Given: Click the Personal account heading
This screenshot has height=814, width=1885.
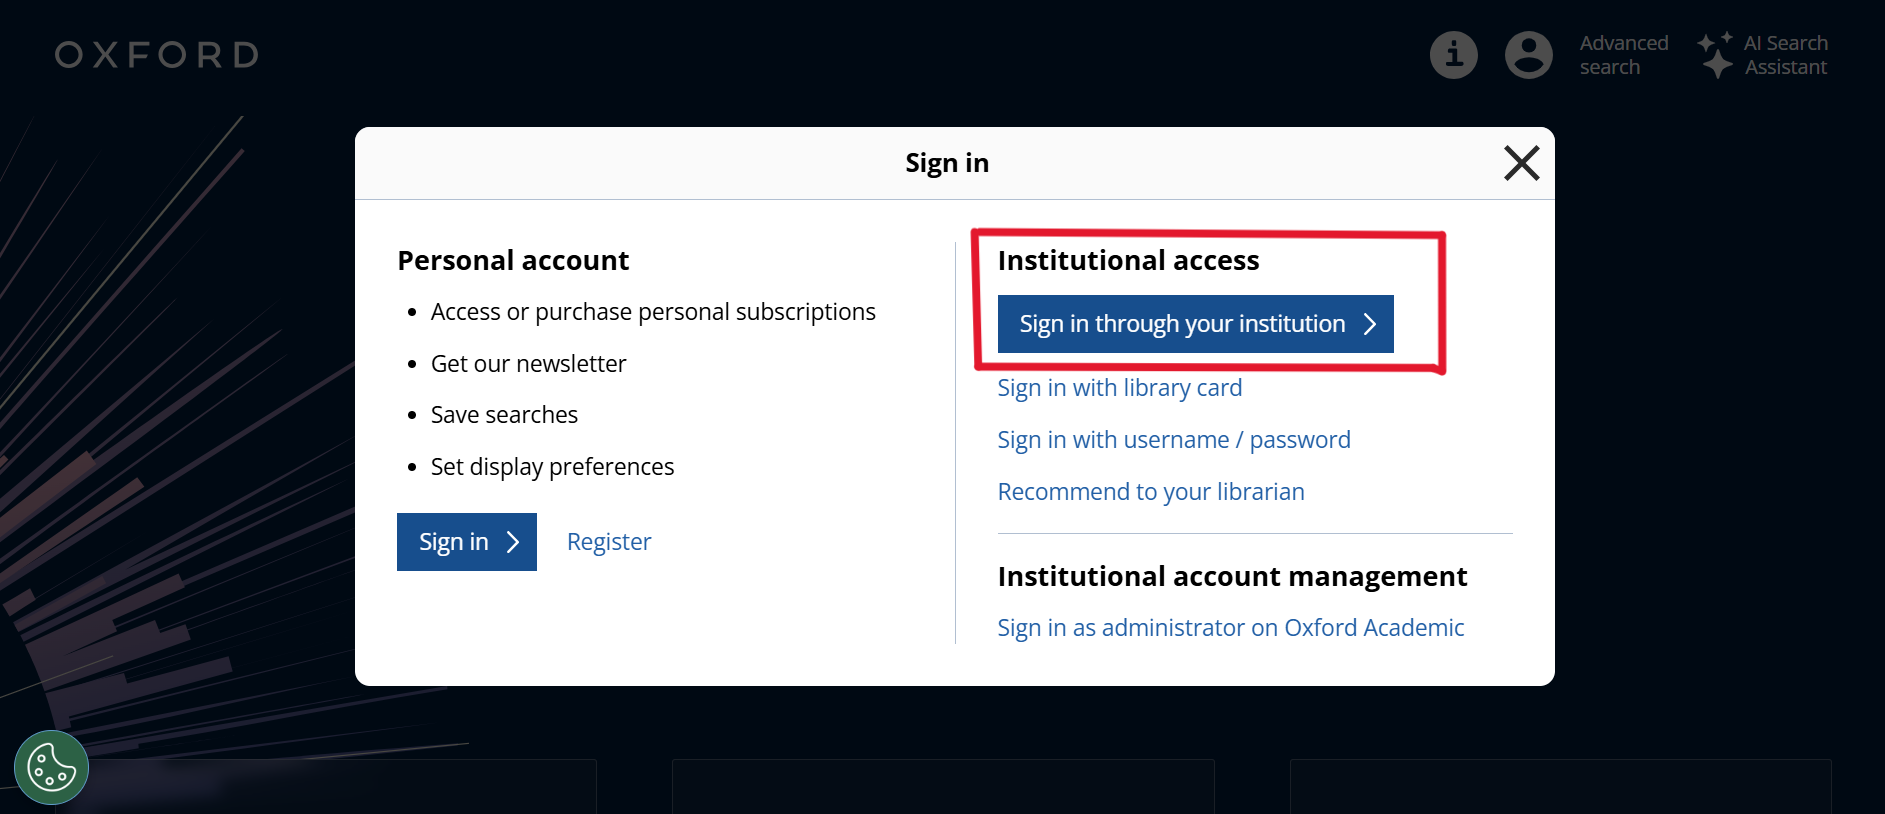Looking at the screenshot, I should 513,261.
